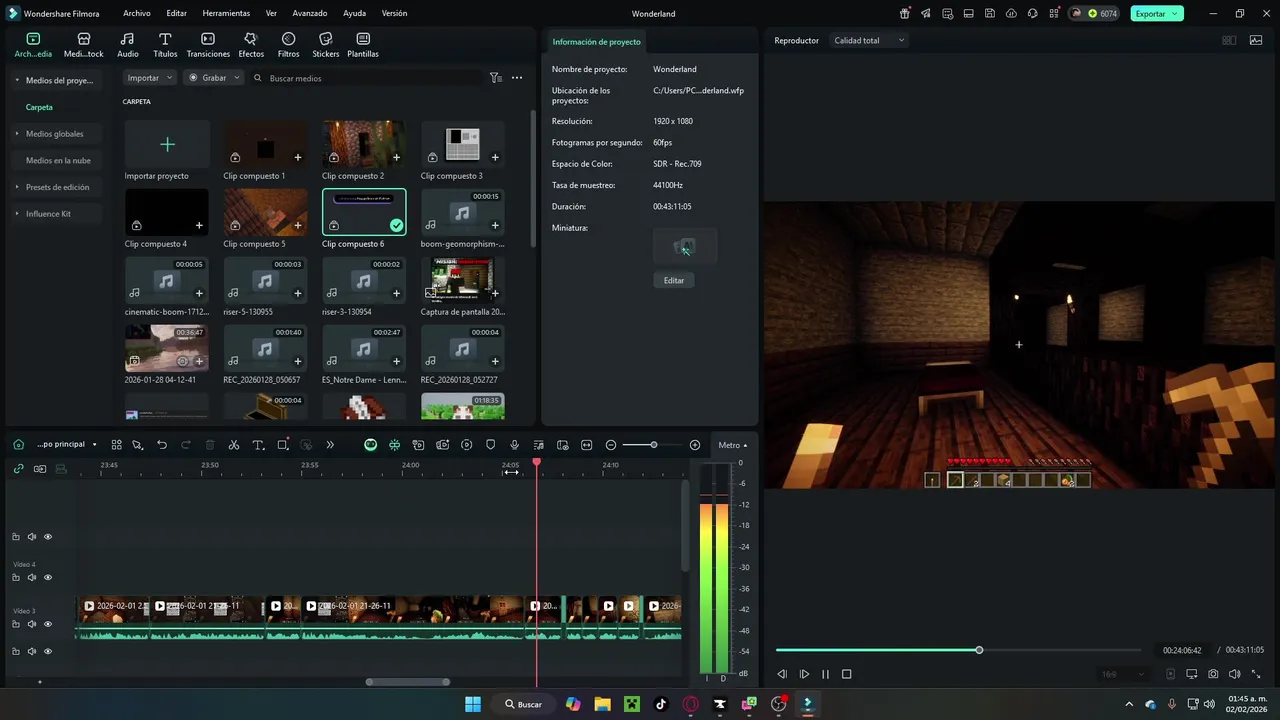This screenshot has width=1280, height=720.
Task: Open the Avanzado menu
Action: 310,14
